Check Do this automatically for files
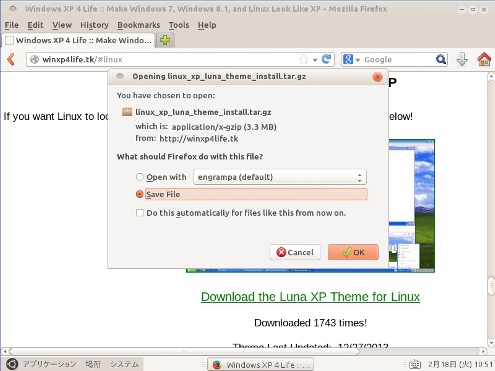The width and height of the screenshot is (495, 371). [x=140, y=213]
